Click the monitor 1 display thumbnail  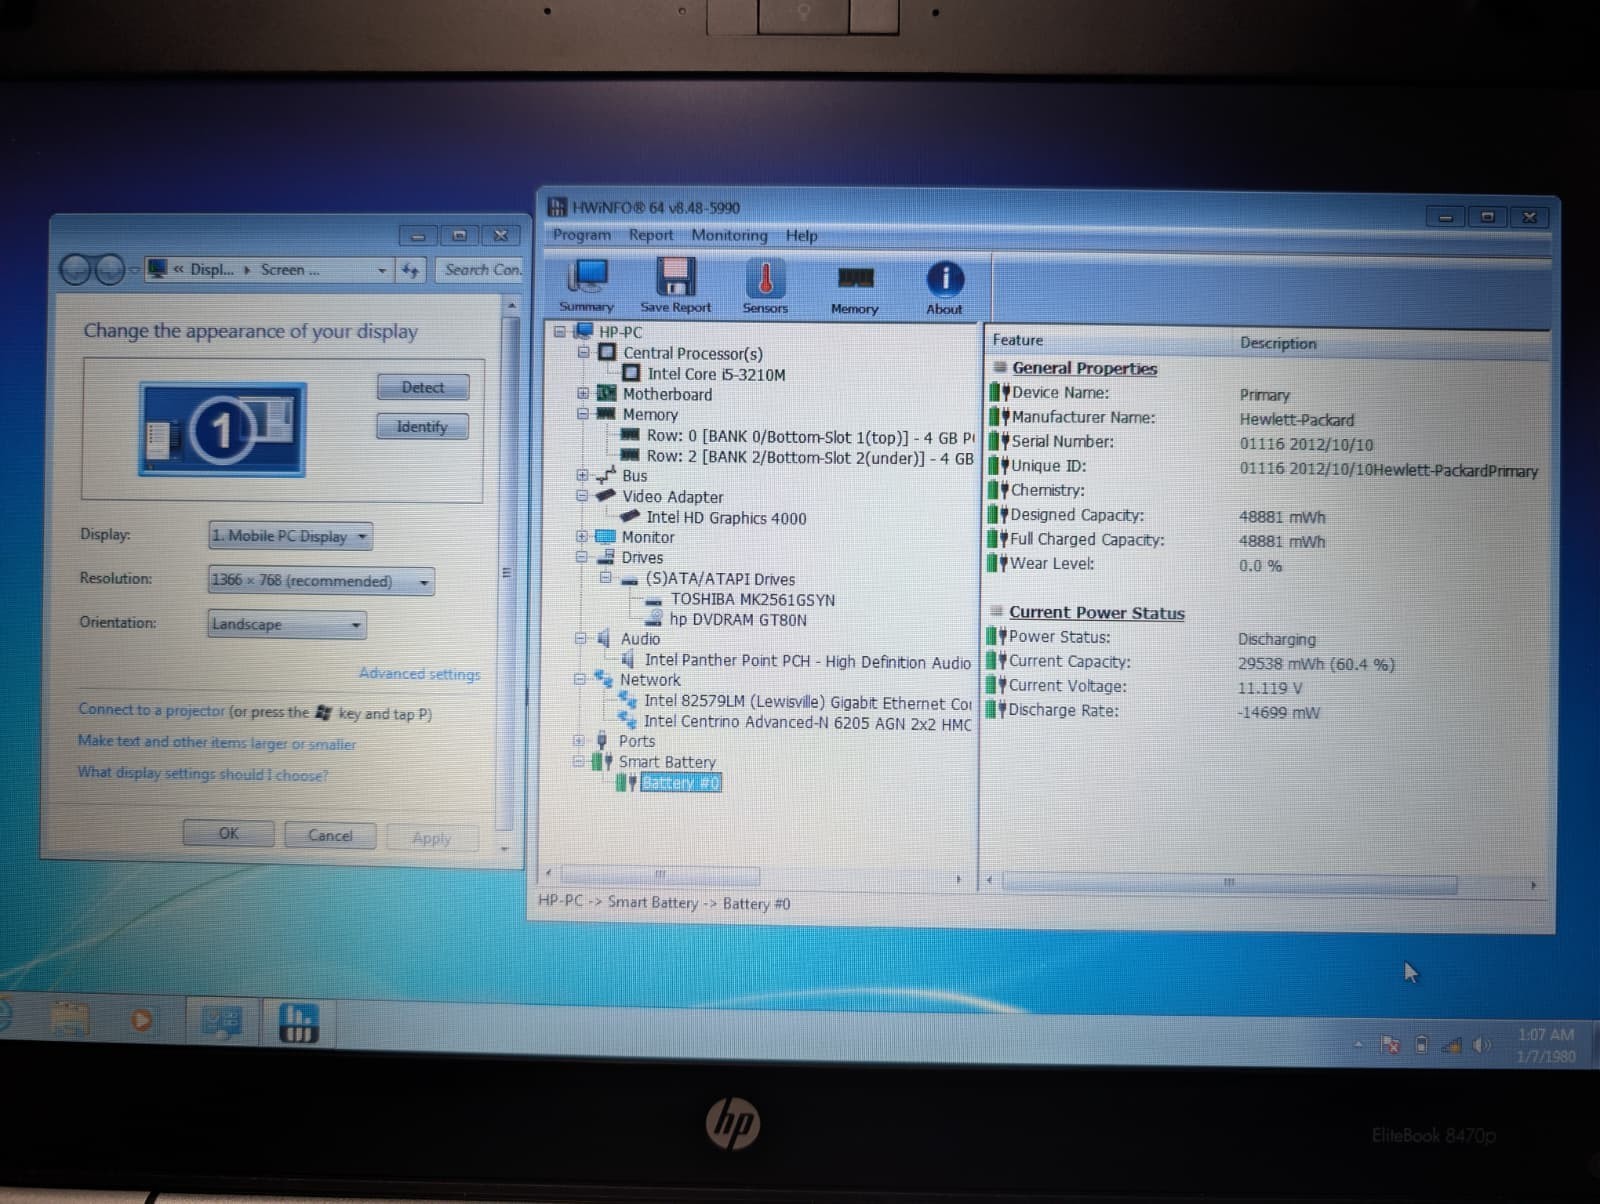[222, 430]
